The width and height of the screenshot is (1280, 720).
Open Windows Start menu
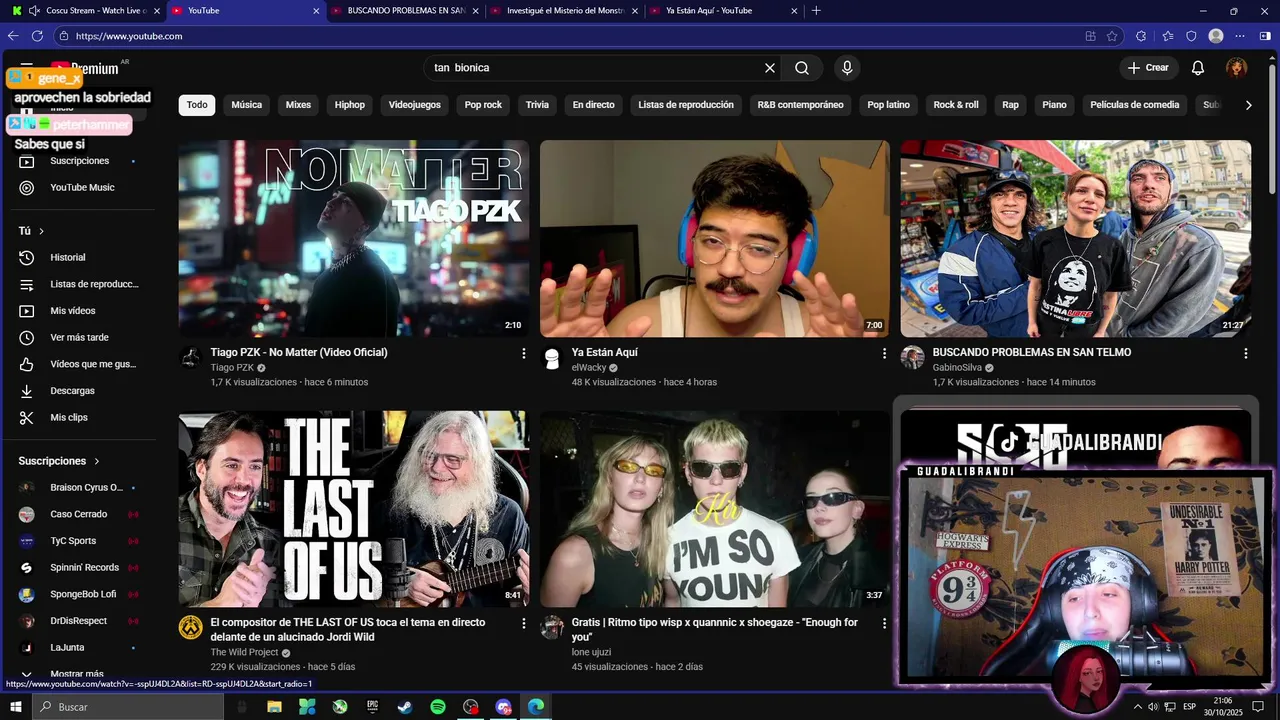pos(16,707)
